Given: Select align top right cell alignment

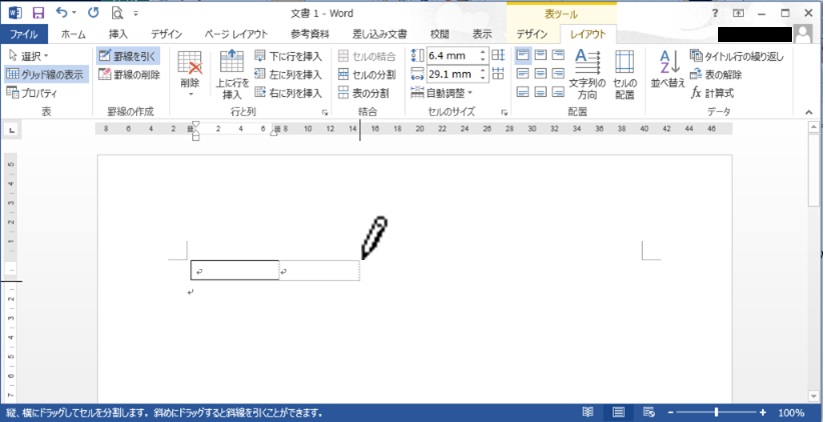Looking at the screenshot, I should click(558, 55).
